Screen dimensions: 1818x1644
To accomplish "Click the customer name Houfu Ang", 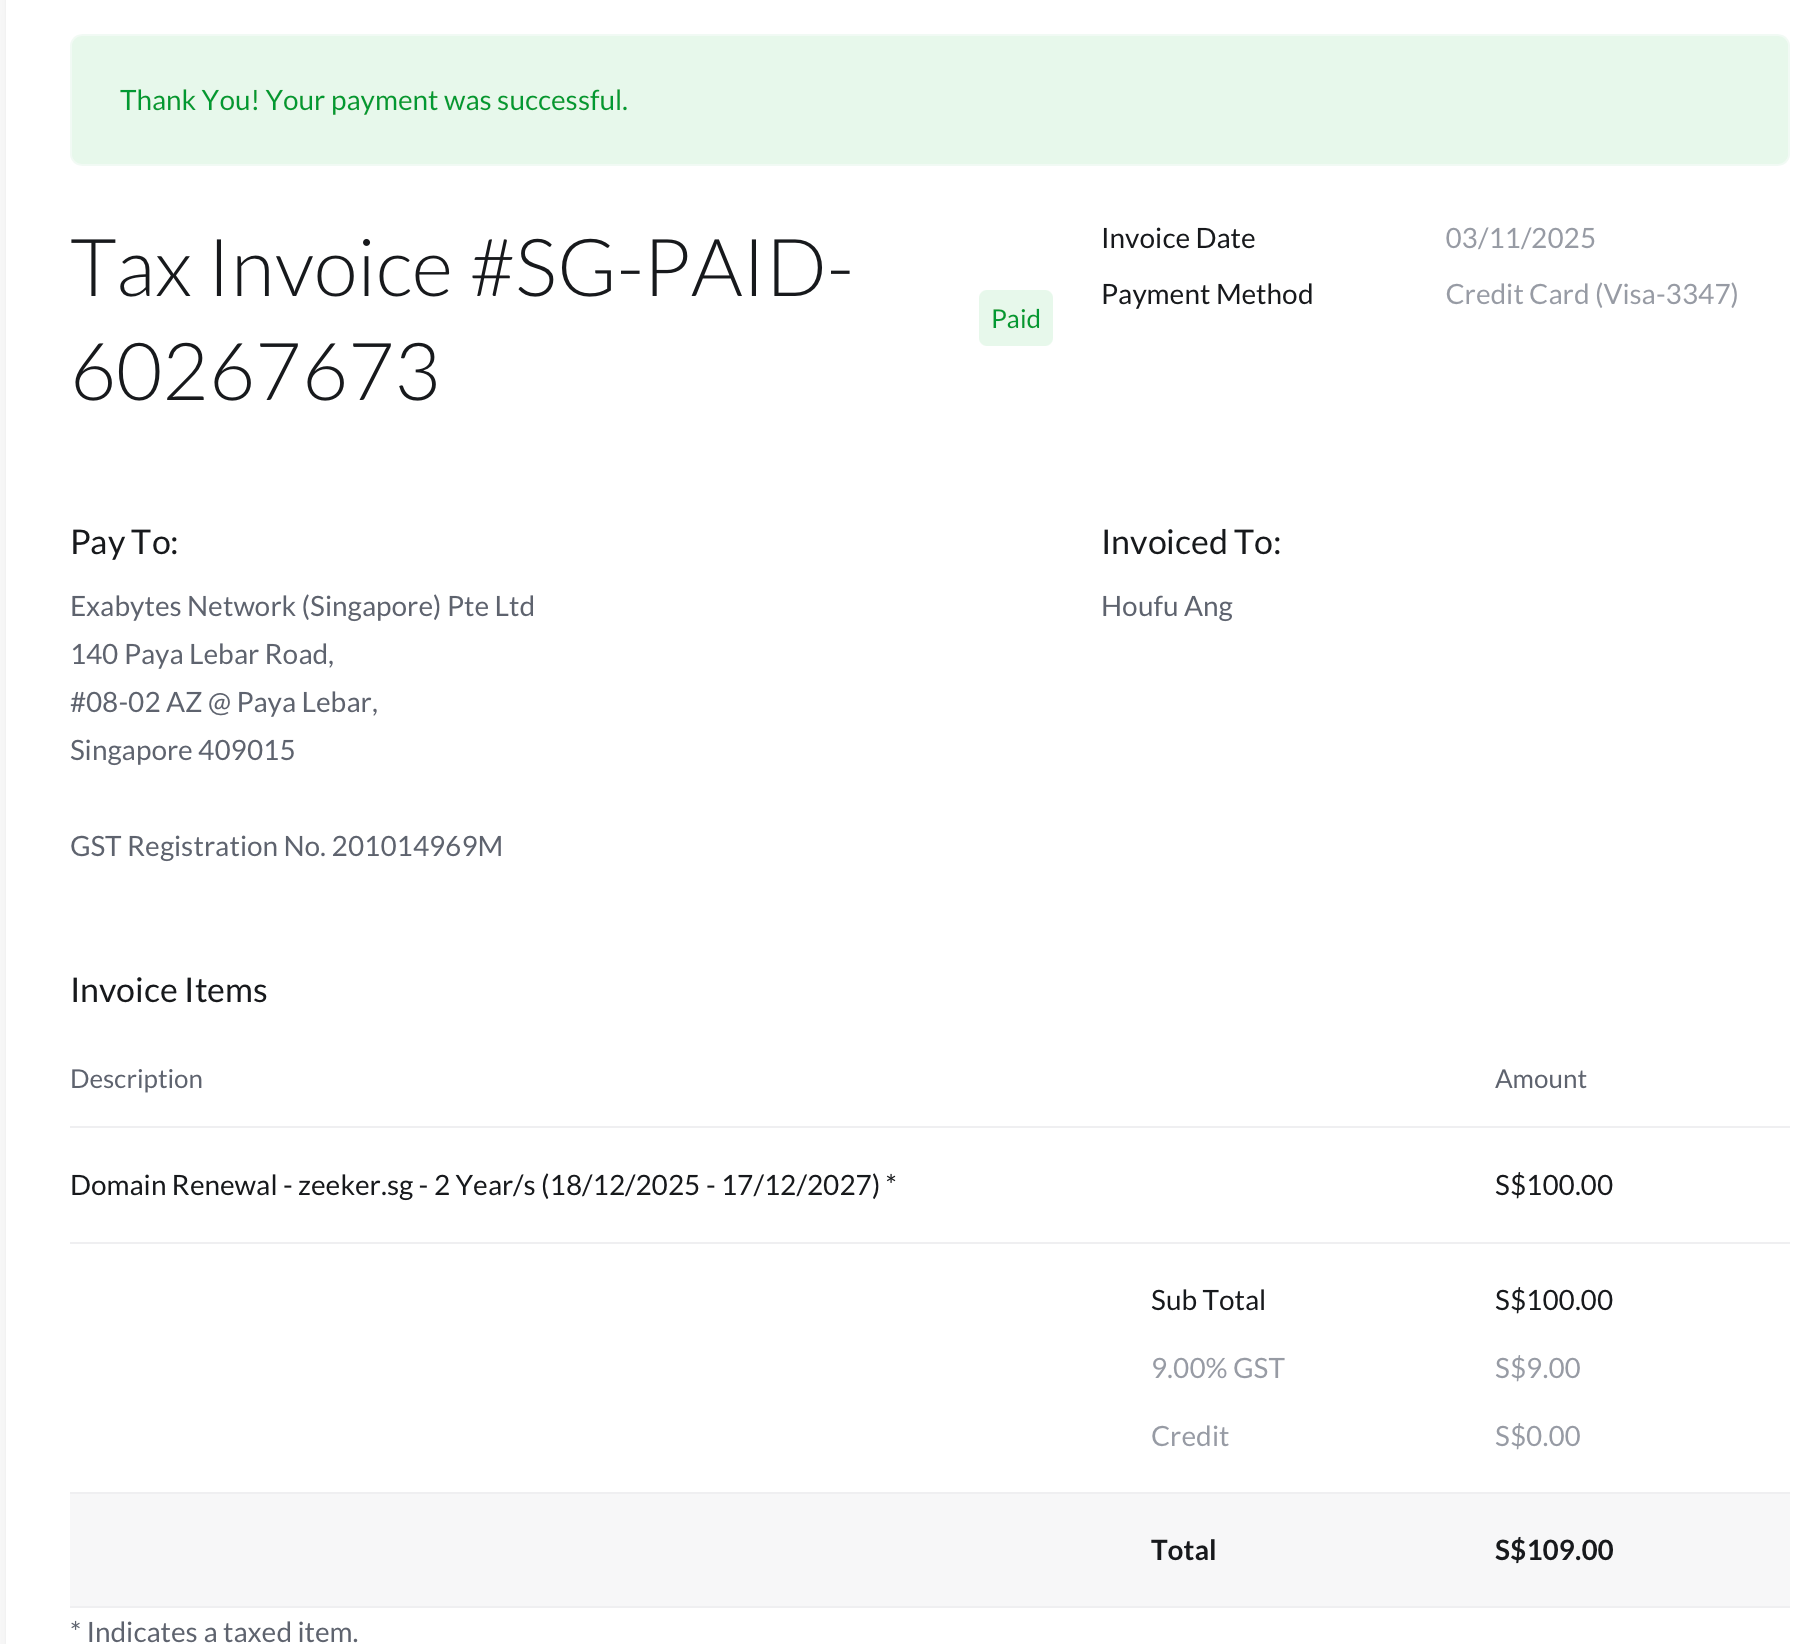I will (1166, 606).
